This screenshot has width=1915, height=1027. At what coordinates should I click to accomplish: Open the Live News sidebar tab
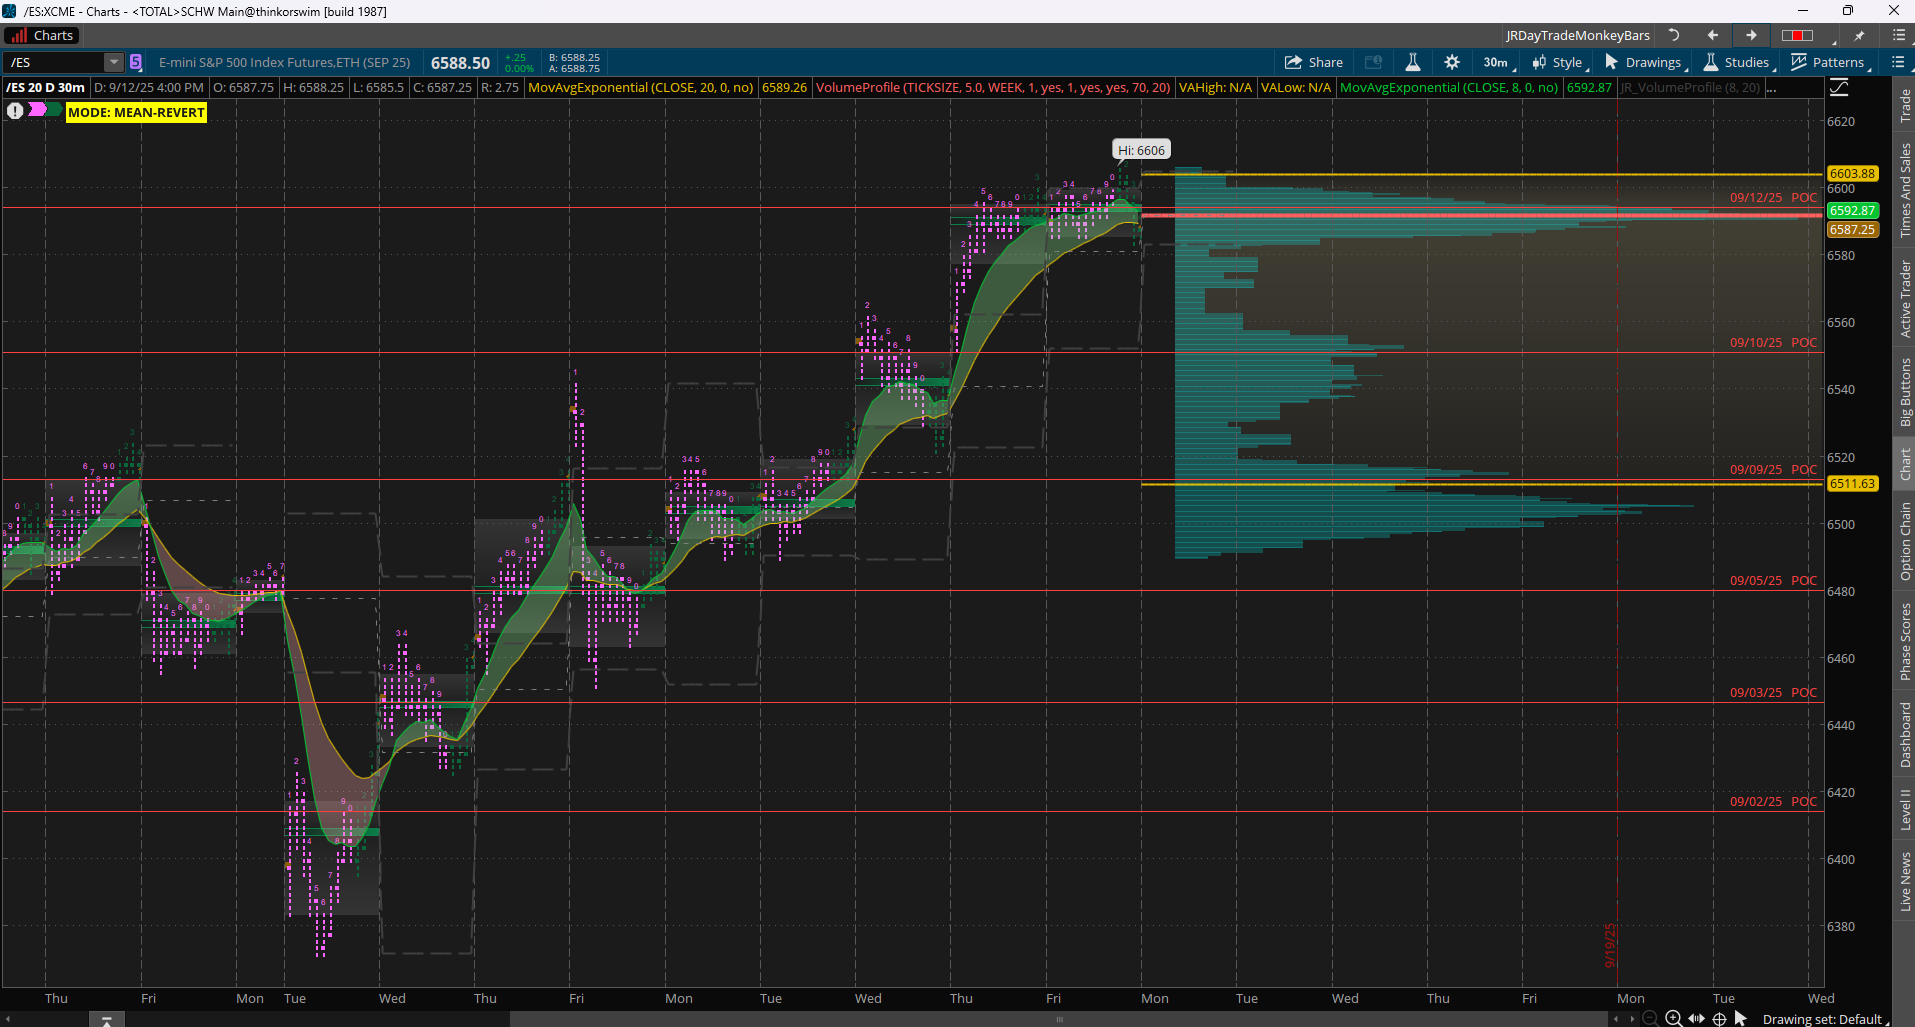[x=1904, y=881]
